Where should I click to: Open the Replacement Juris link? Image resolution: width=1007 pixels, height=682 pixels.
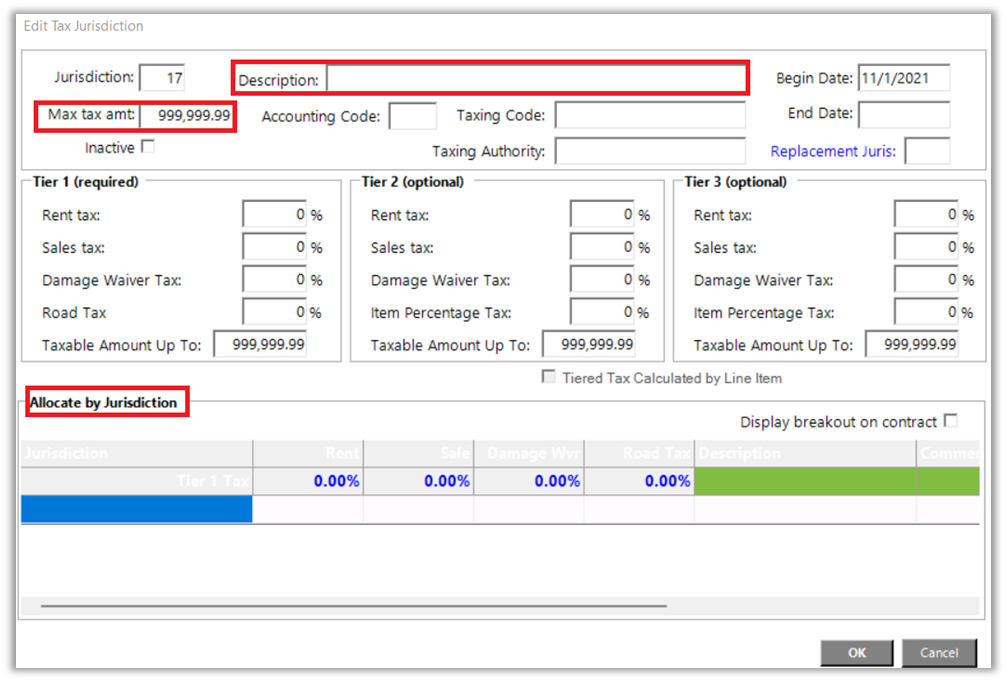tap(832, 152)
